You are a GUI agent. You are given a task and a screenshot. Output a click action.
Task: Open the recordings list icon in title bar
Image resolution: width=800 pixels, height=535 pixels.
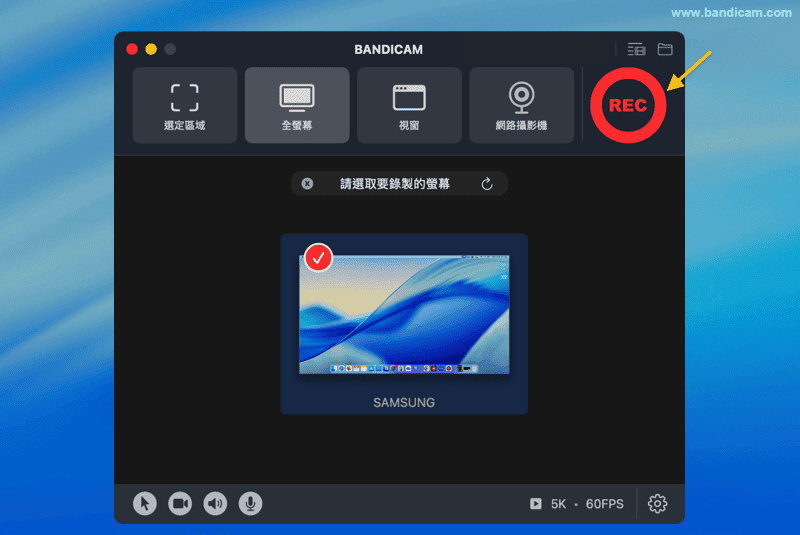point(636,49)
